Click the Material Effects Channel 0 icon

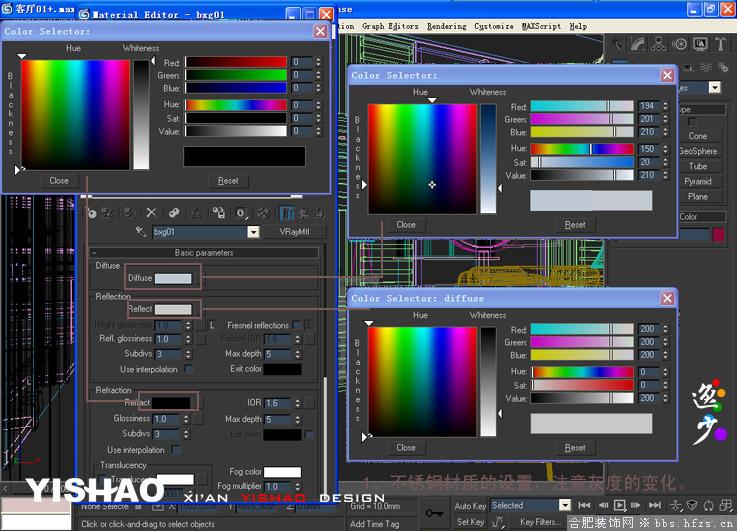[242, 213]
